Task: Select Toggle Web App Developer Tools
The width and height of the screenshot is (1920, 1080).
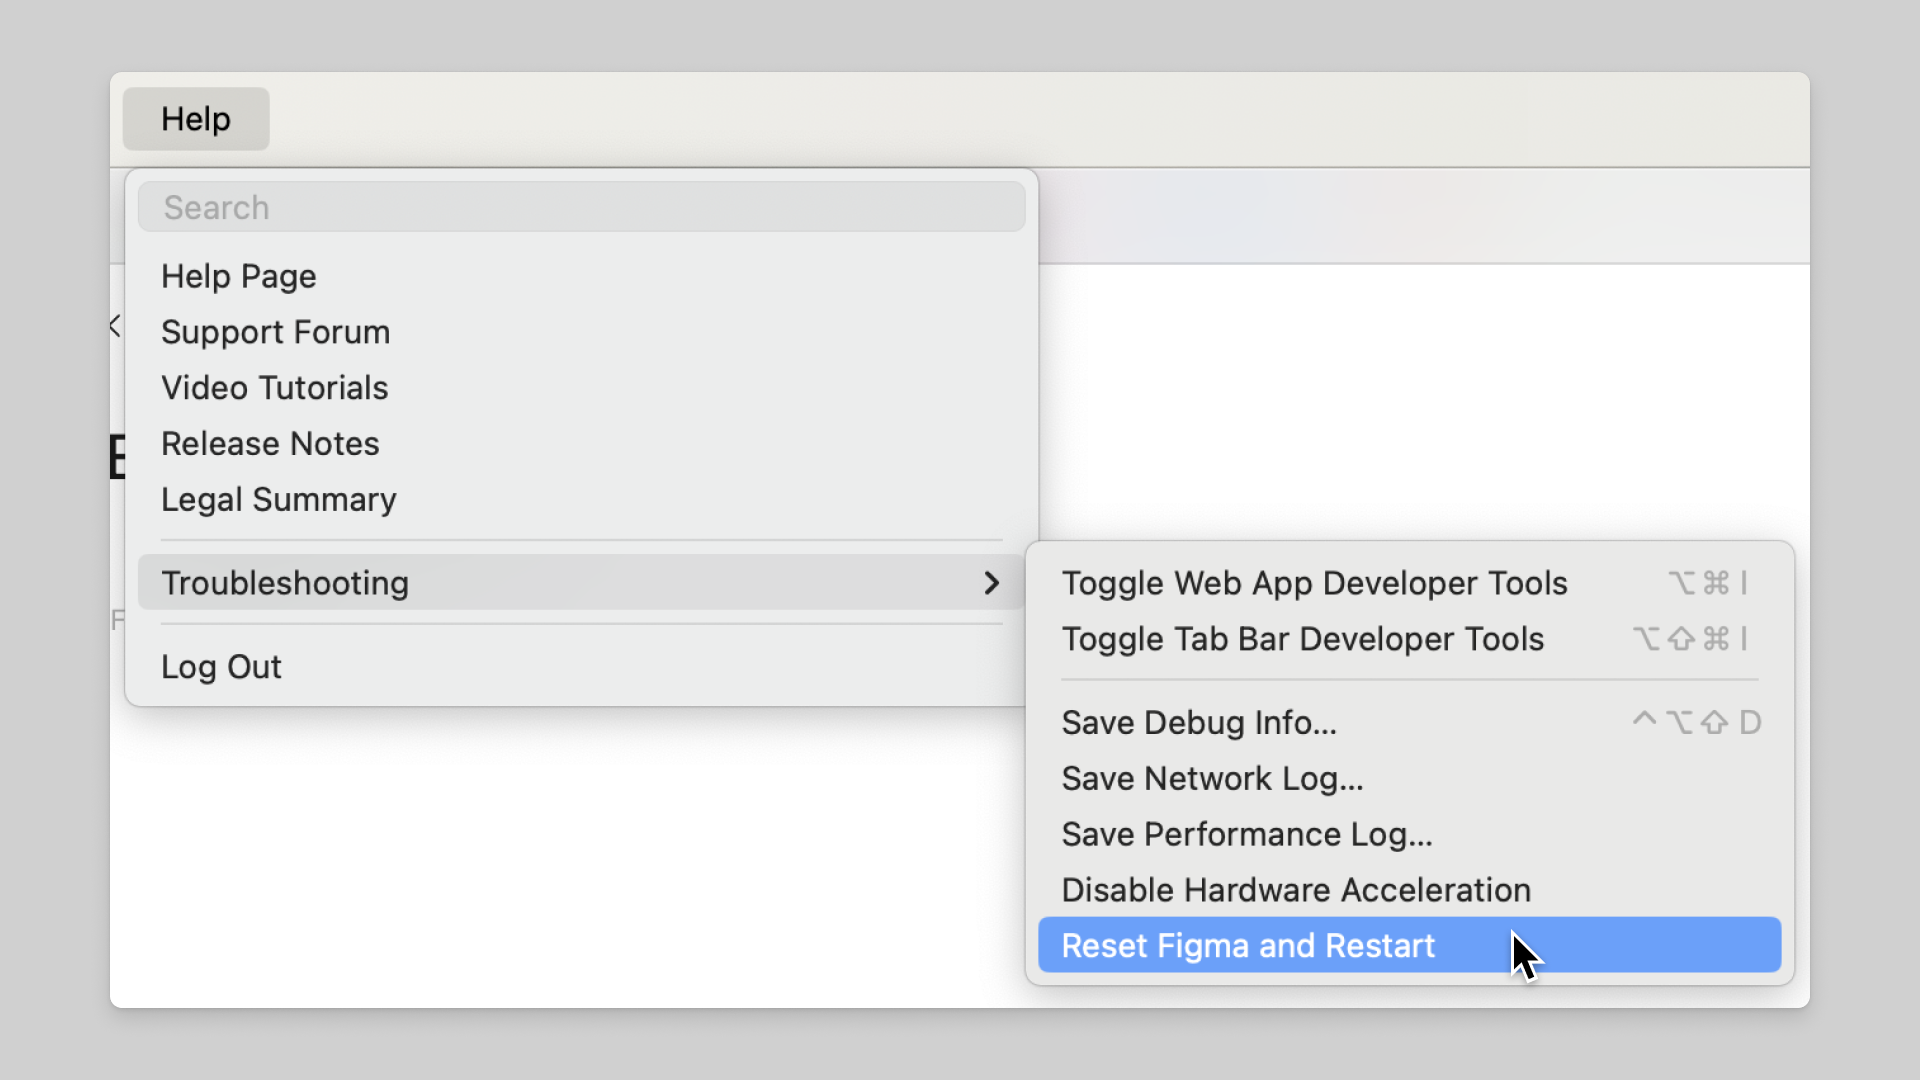Action: pos(1409,583)
